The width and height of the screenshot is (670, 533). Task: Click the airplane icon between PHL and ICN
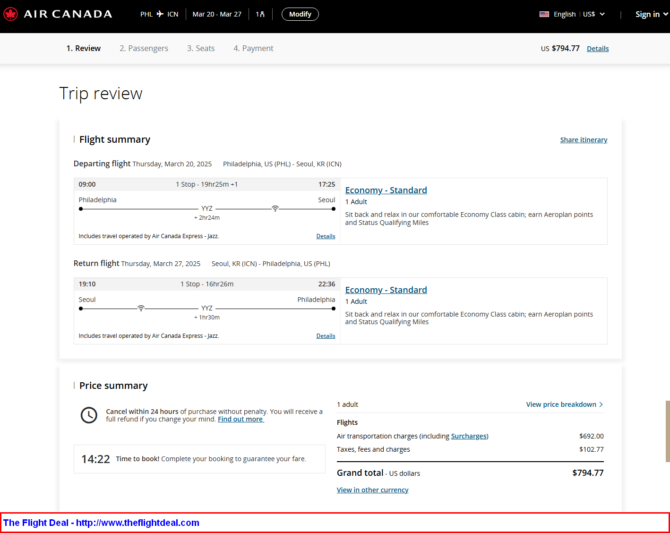pos(160,14)
